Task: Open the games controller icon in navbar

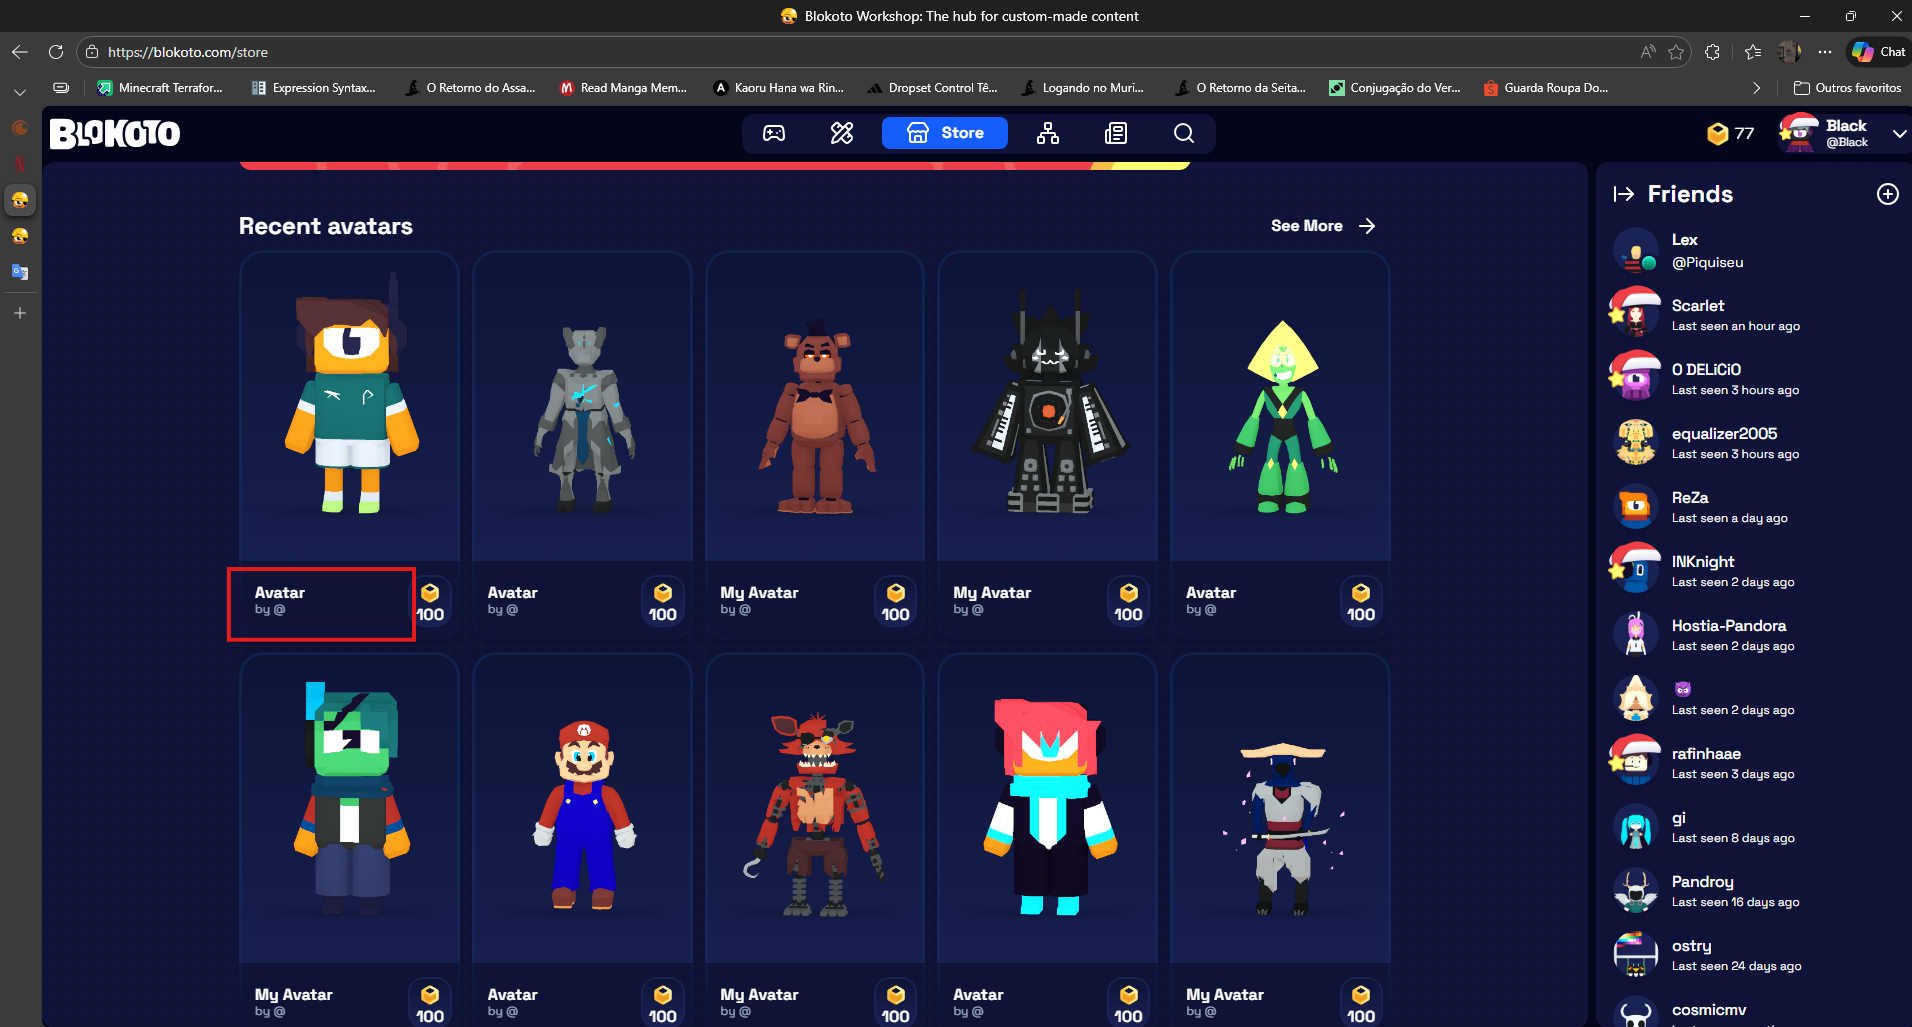Action: click(774, 133)
